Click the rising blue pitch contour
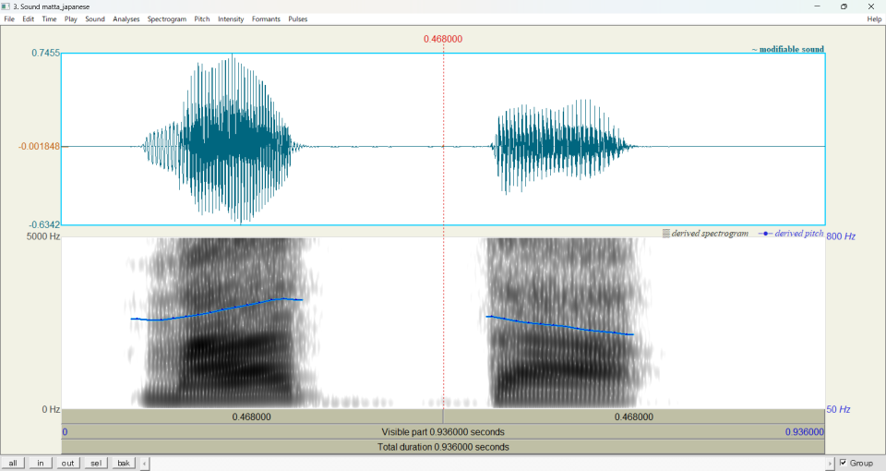Viewport: 886px width, 471px height. coord(218,310)
